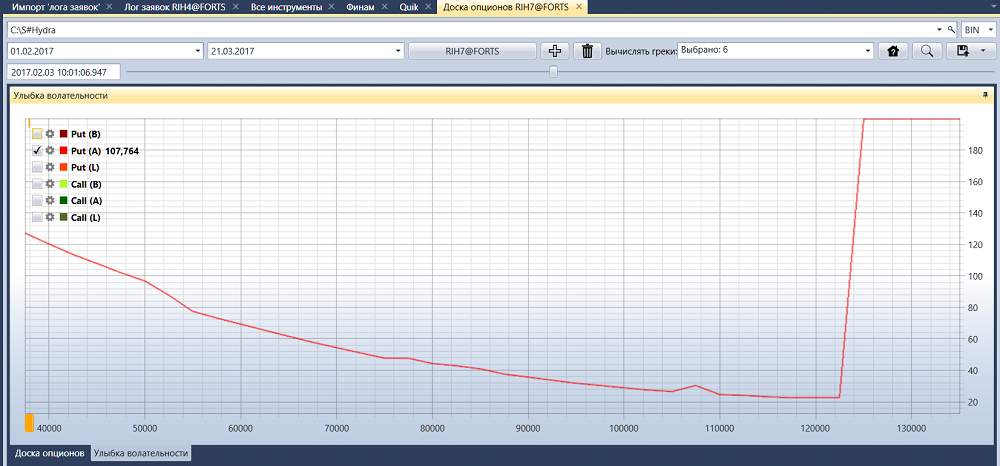Open the gear settings for Call (L)

[50, 217]
